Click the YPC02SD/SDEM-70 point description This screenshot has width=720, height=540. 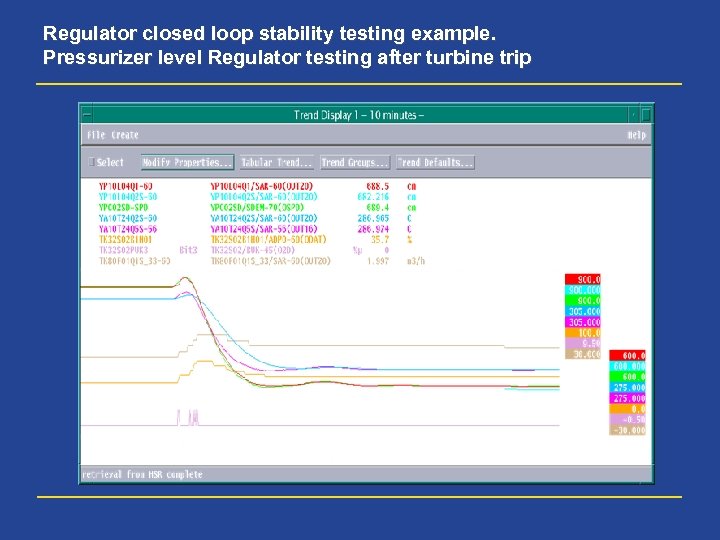pos(257,208)
